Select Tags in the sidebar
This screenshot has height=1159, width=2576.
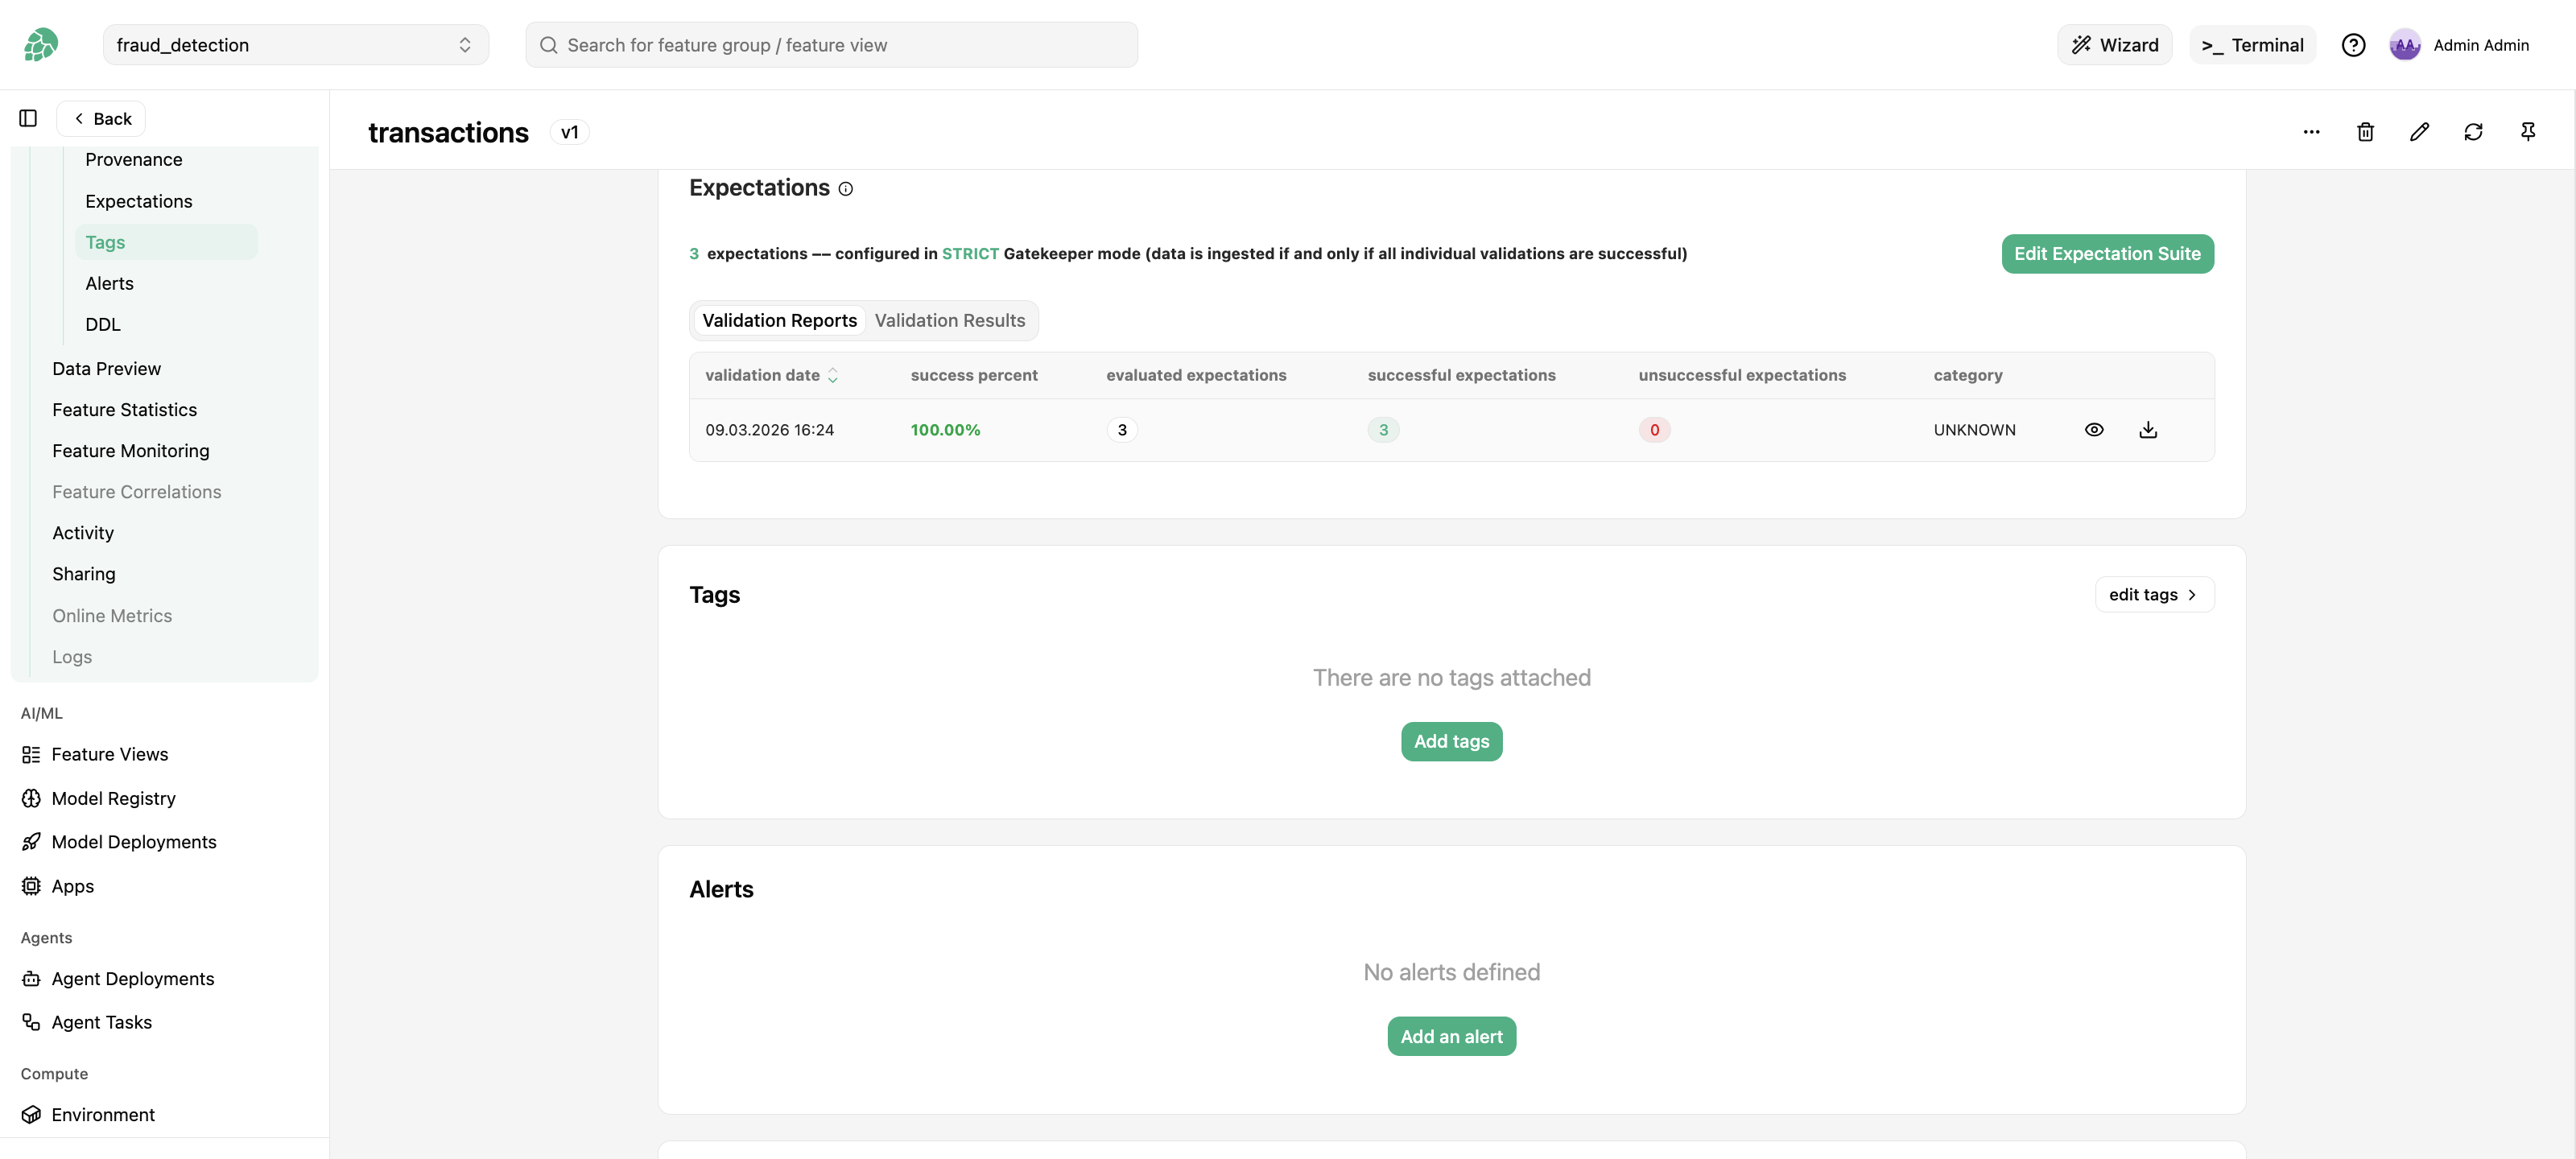[x=166, y=242]
